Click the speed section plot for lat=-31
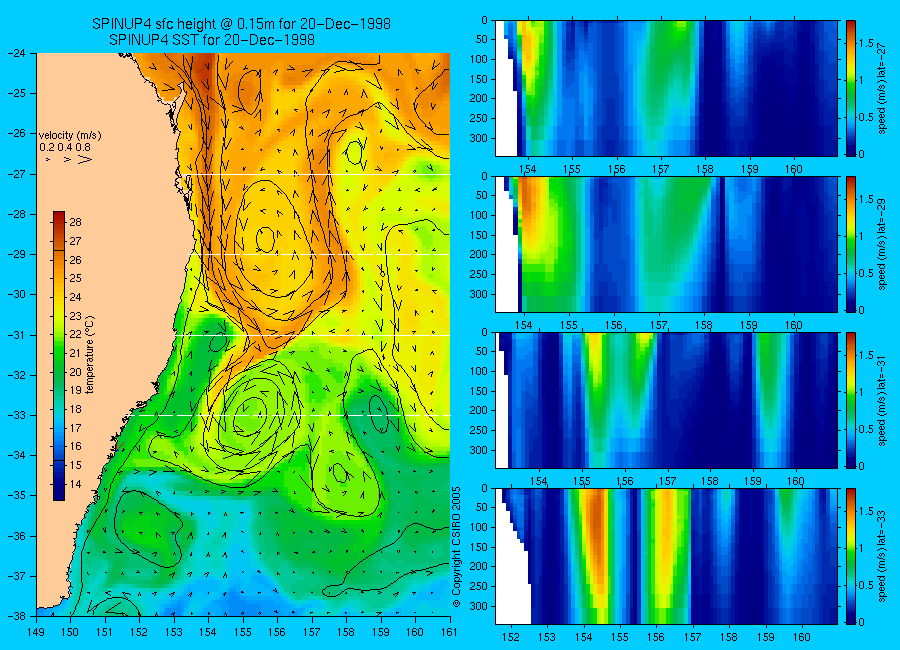900x650 pixels. tap(666, 401)
